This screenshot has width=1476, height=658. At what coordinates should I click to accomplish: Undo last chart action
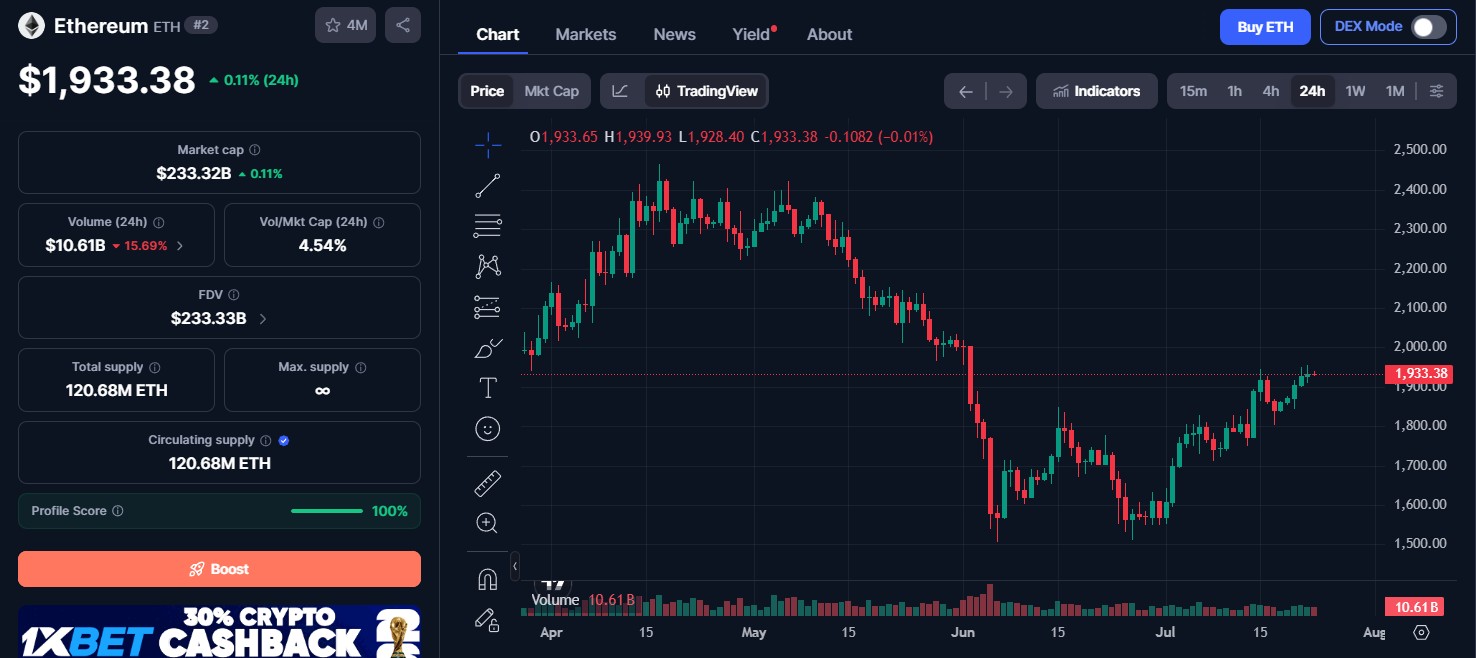[965, 92]
